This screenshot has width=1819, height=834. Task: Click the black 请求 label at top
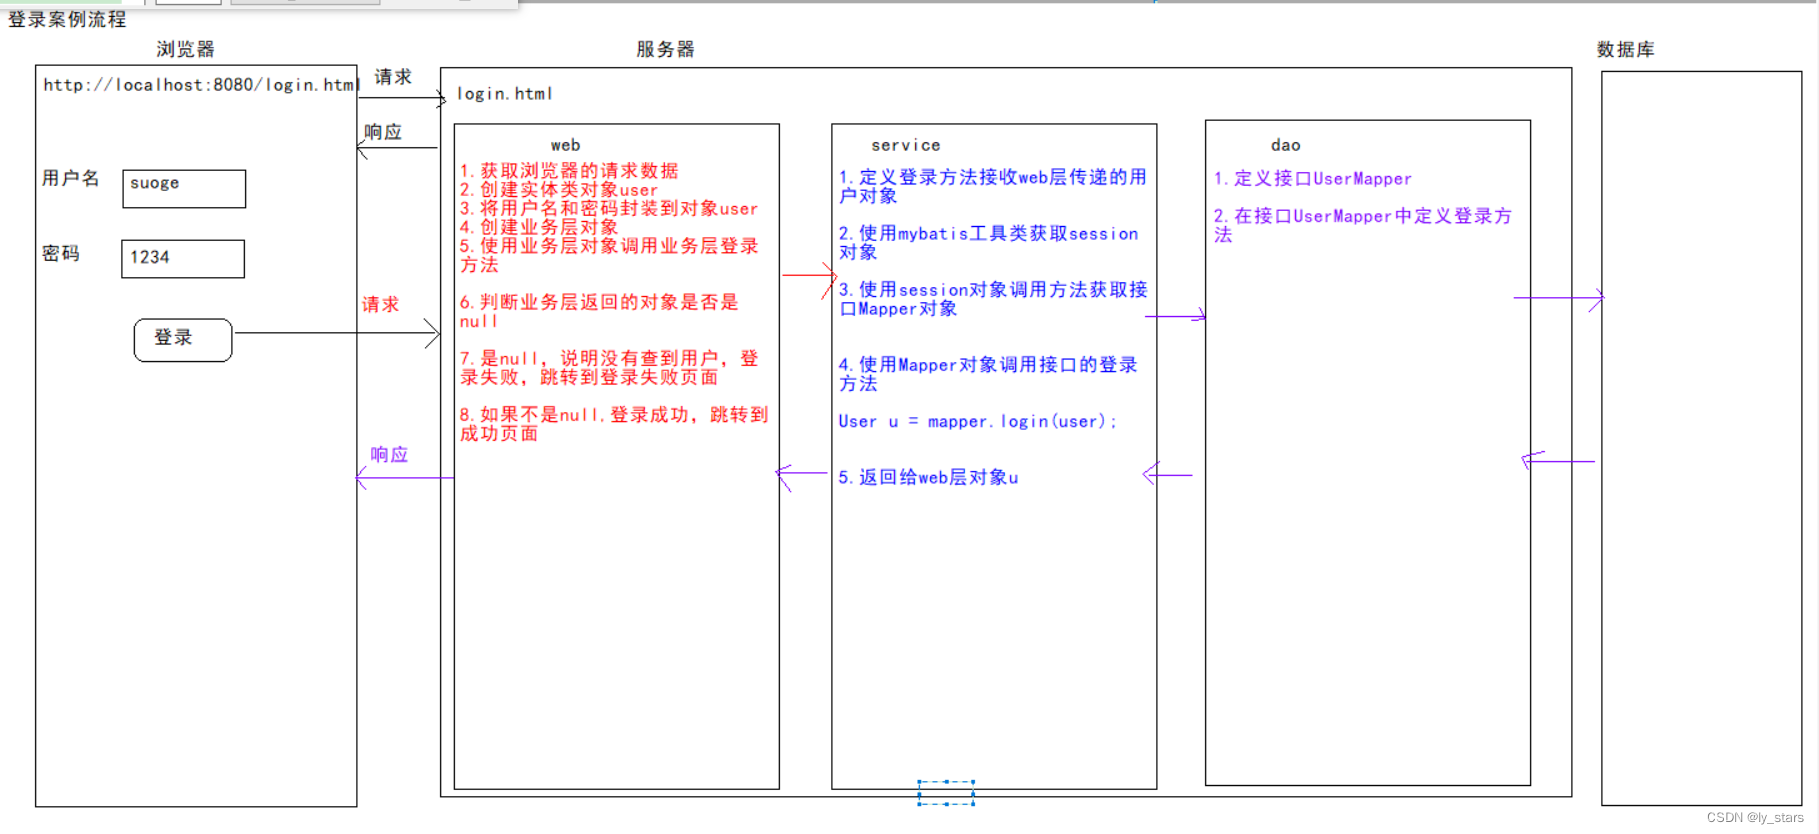pyautogui.click(x=393, y=77)
